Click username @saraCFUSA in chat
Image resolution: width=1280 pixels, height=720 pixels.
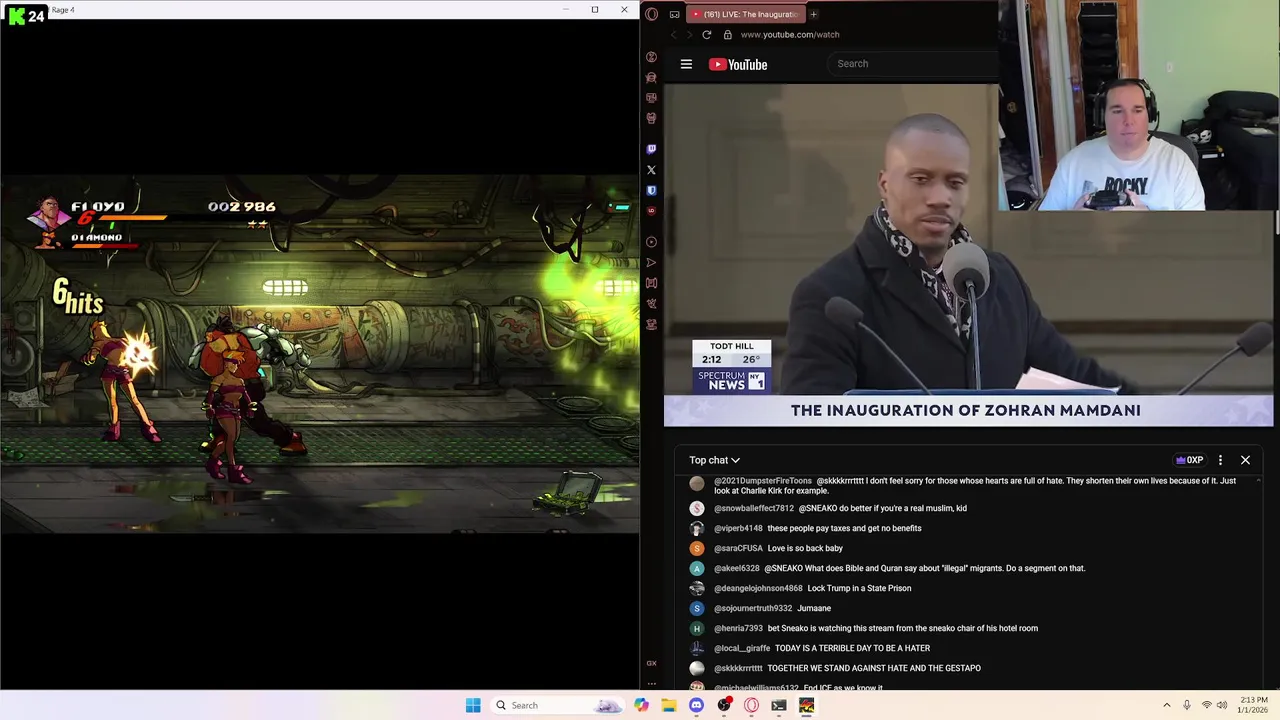[x=738, y=548]
